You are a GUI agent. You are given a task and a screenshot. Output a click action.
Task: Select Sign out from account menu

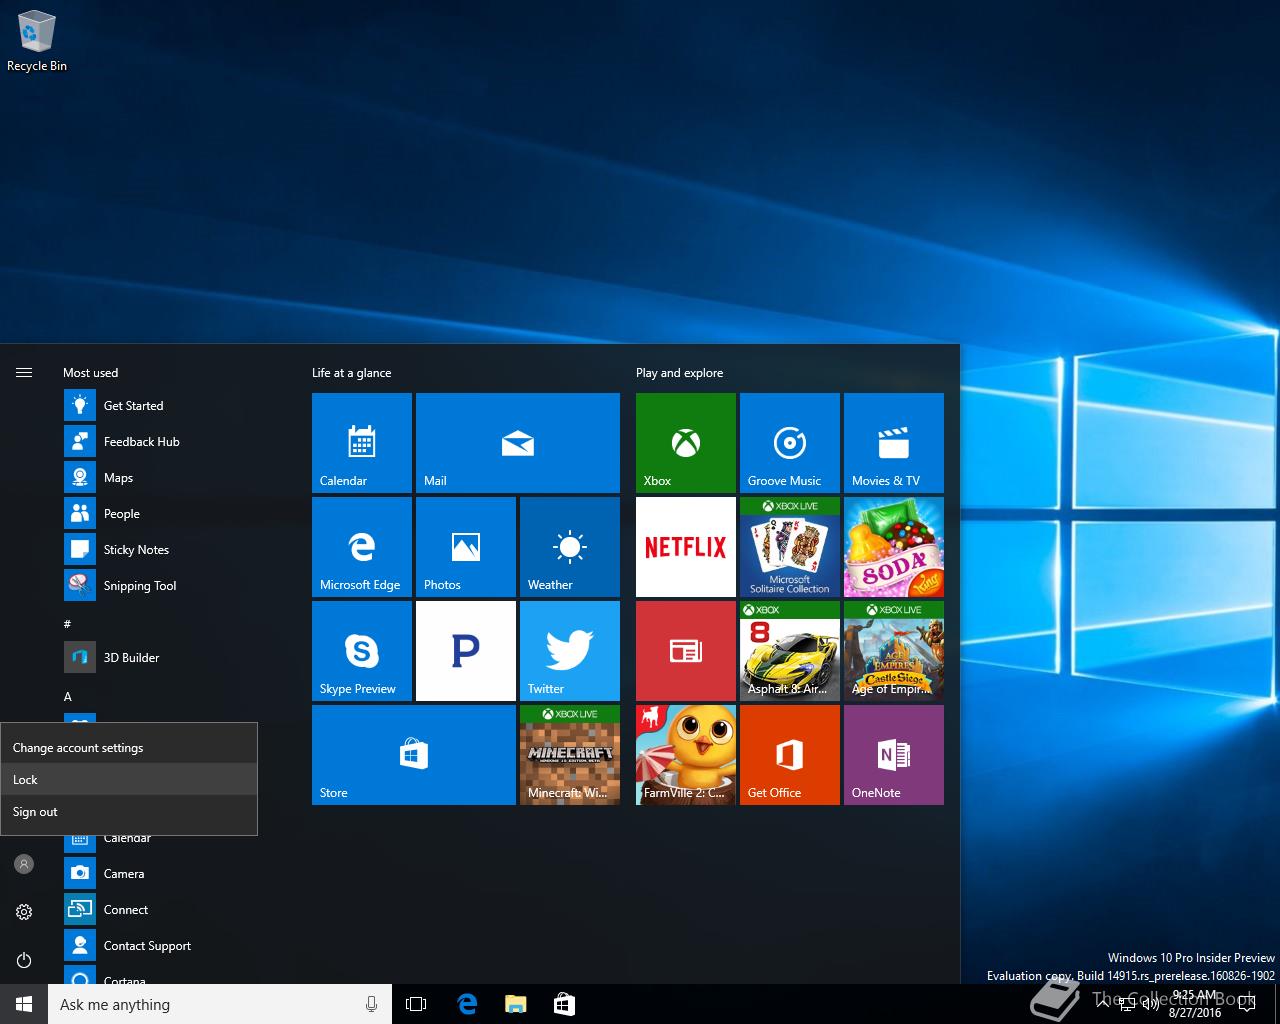point(129,812)
